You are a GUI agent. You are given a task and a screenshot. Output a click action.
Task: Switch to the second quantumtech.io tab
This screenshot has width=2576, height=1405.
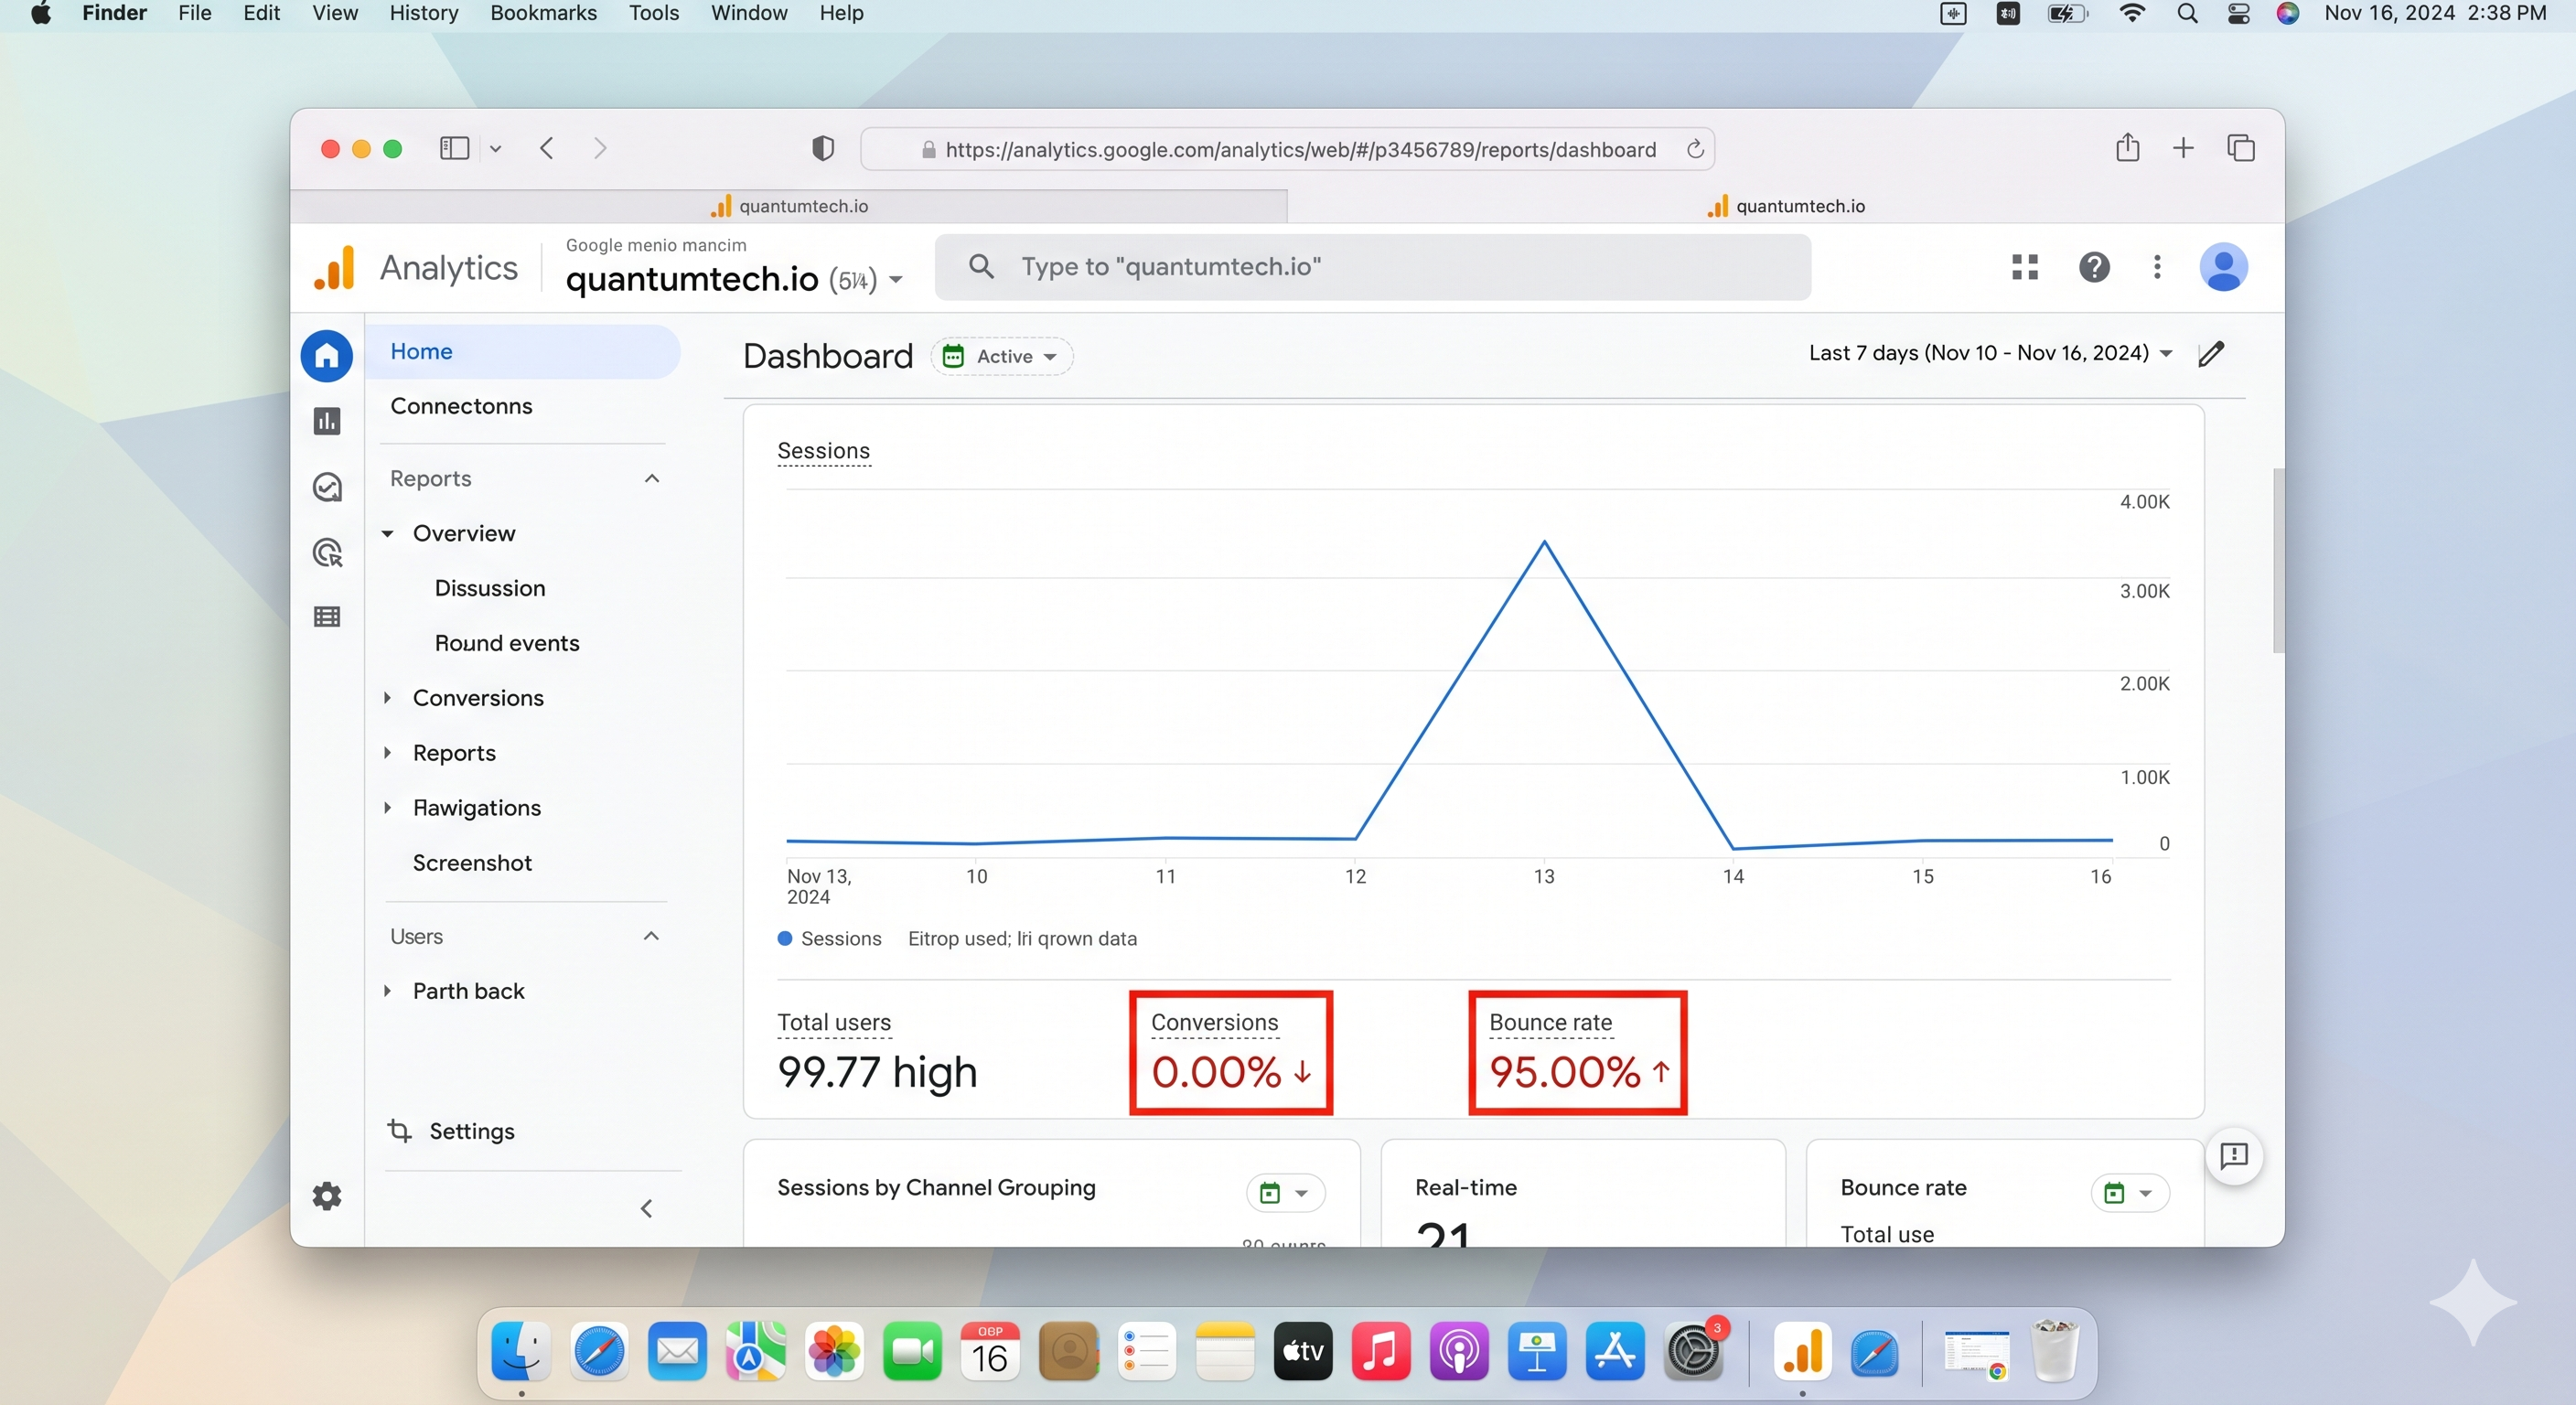pos(1786,206)
